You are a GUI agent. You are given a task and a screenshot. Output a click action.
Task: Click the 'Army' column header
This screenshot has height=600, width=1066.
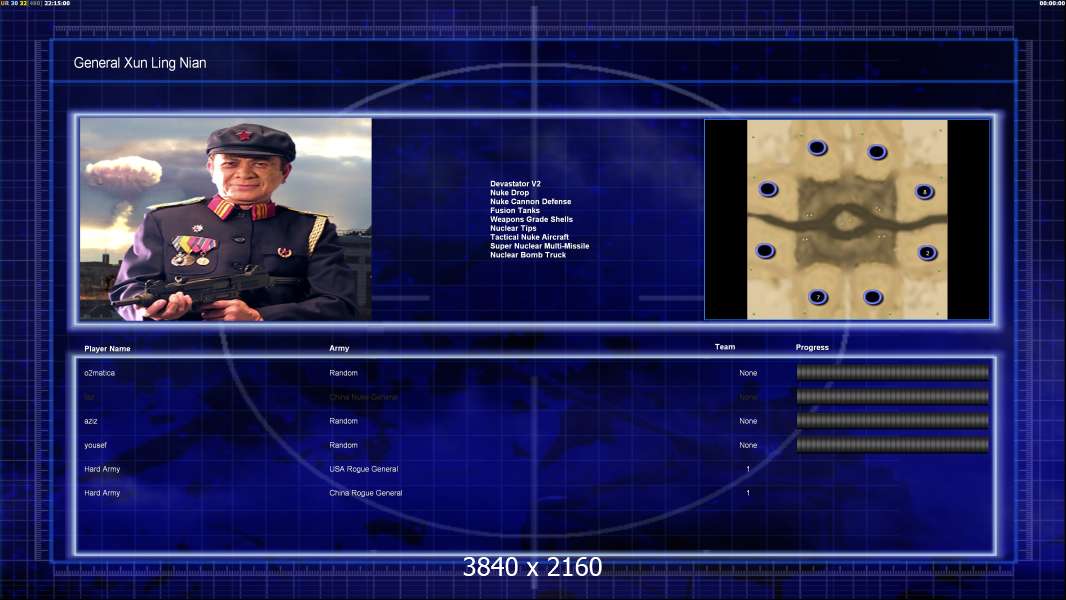point(339,348)
